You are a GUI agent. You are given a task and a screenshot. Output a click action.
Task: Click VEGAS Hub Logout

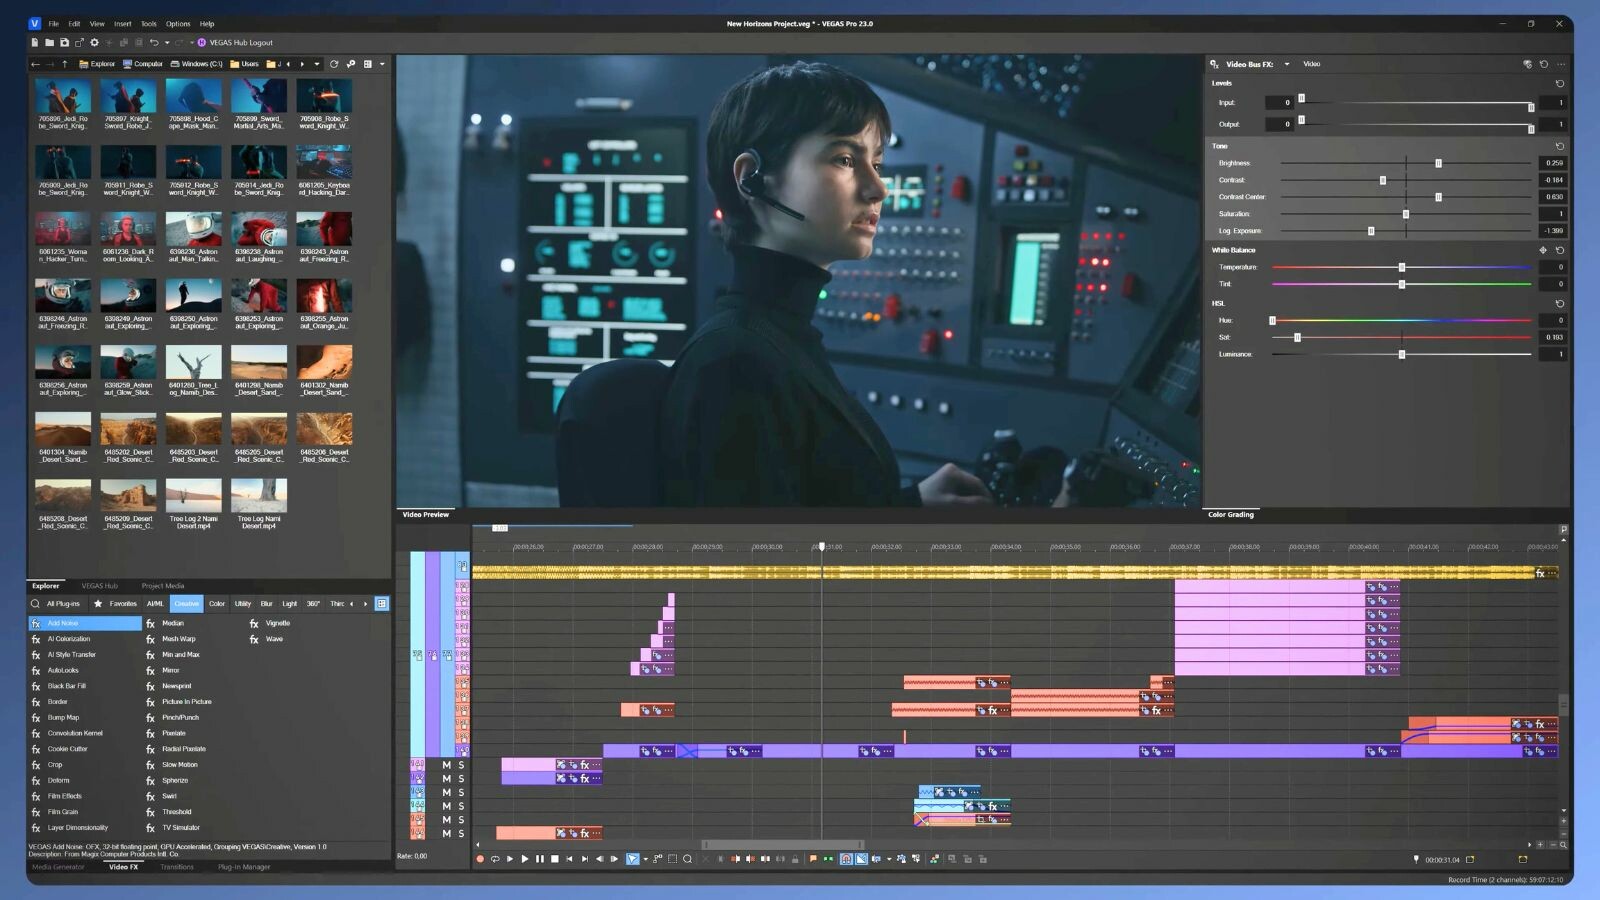point(240,43)
